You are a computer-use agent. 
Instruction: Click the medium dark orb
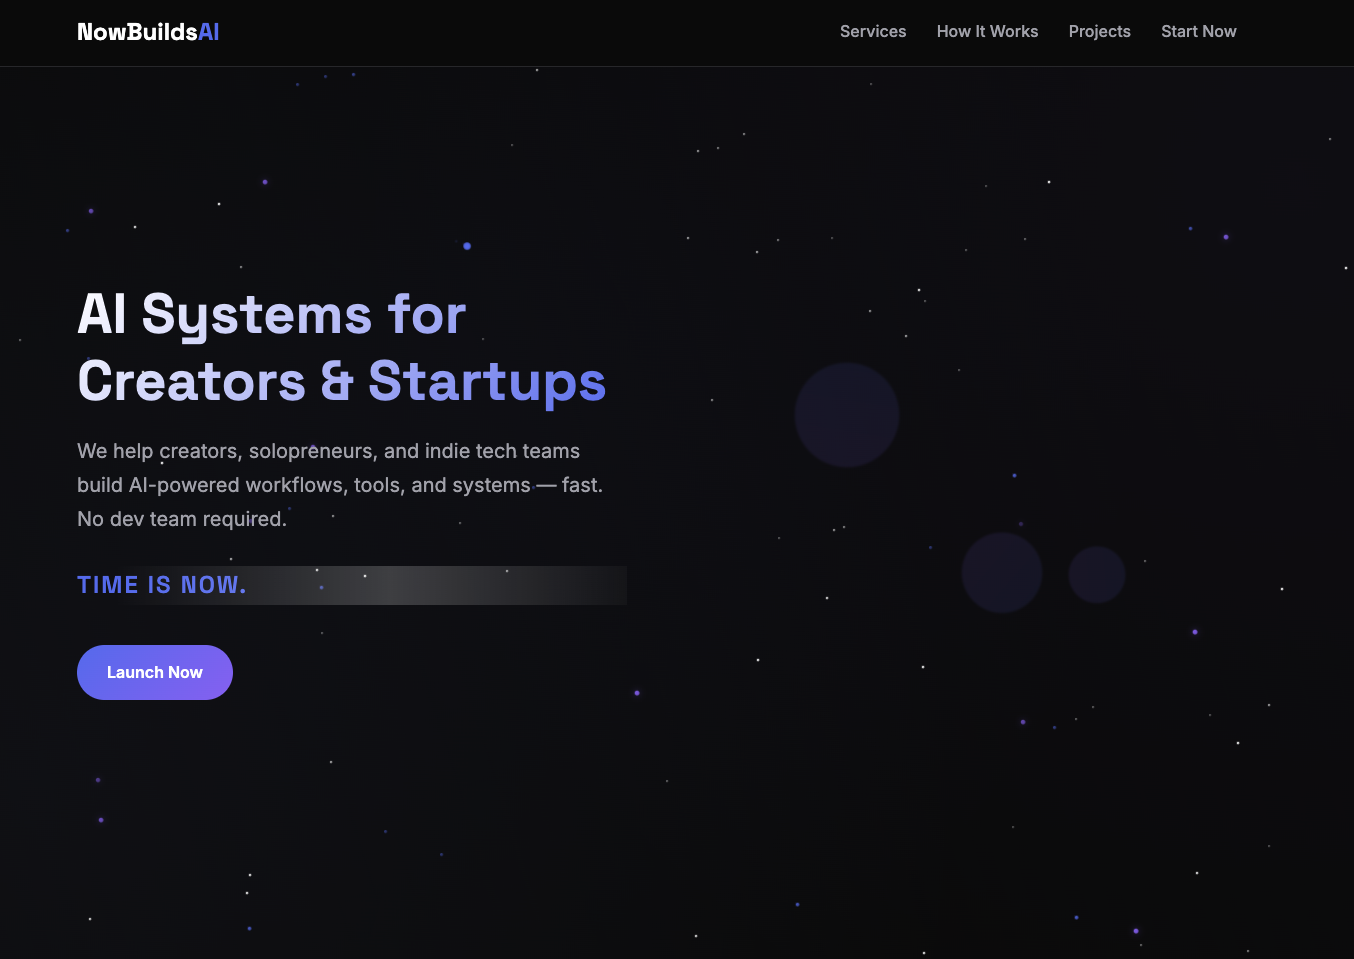[x=1001, y=573]
